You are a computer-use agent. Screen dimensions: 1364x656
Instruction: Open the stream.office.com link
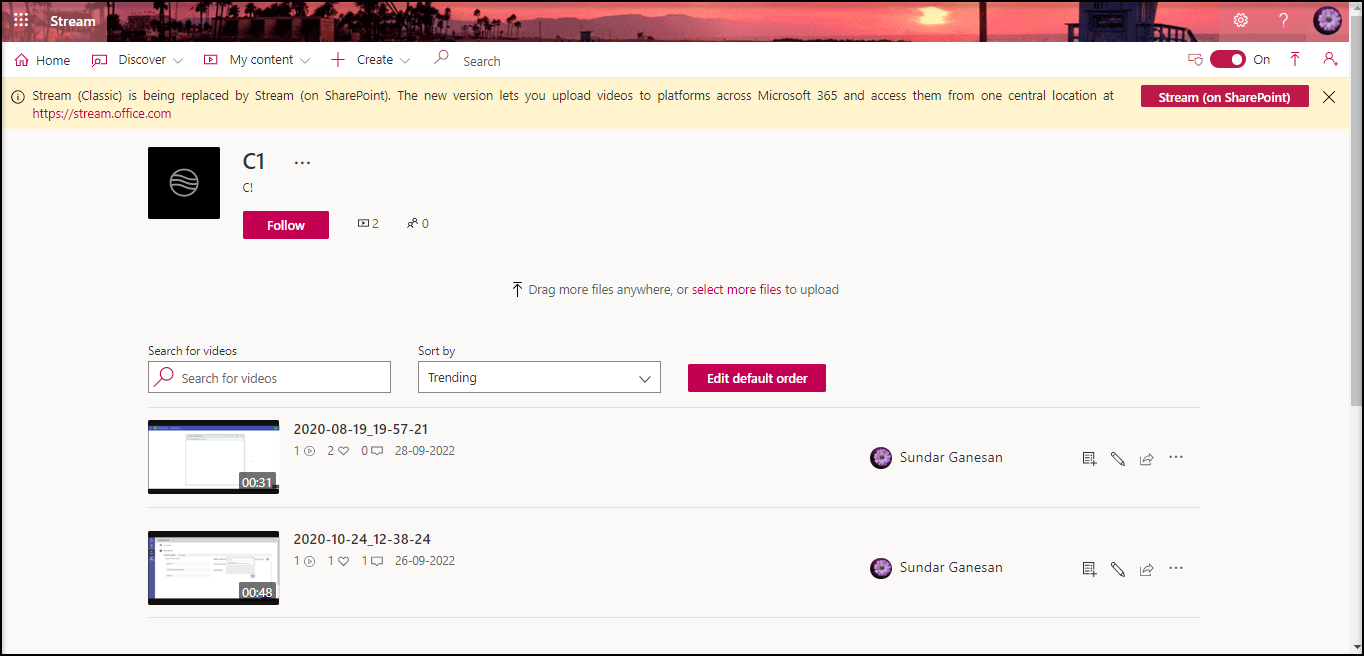tap(102, 114)
